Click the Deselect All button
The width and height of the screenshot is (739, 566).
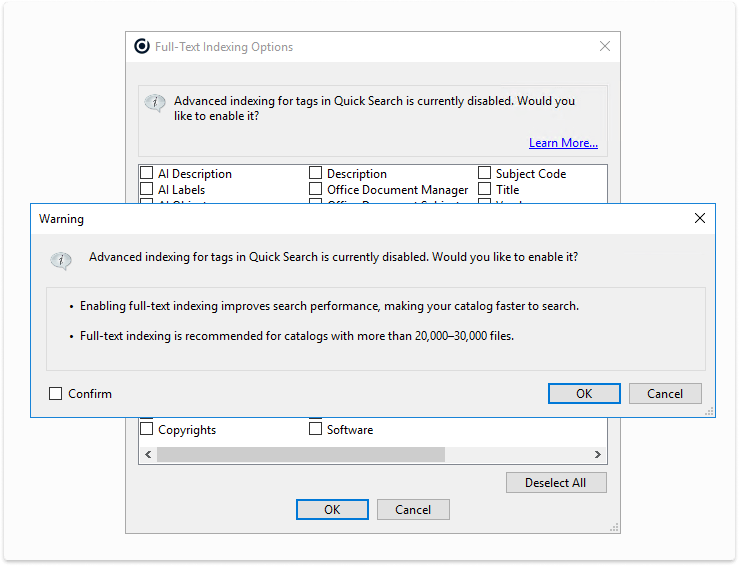[556, 483]
